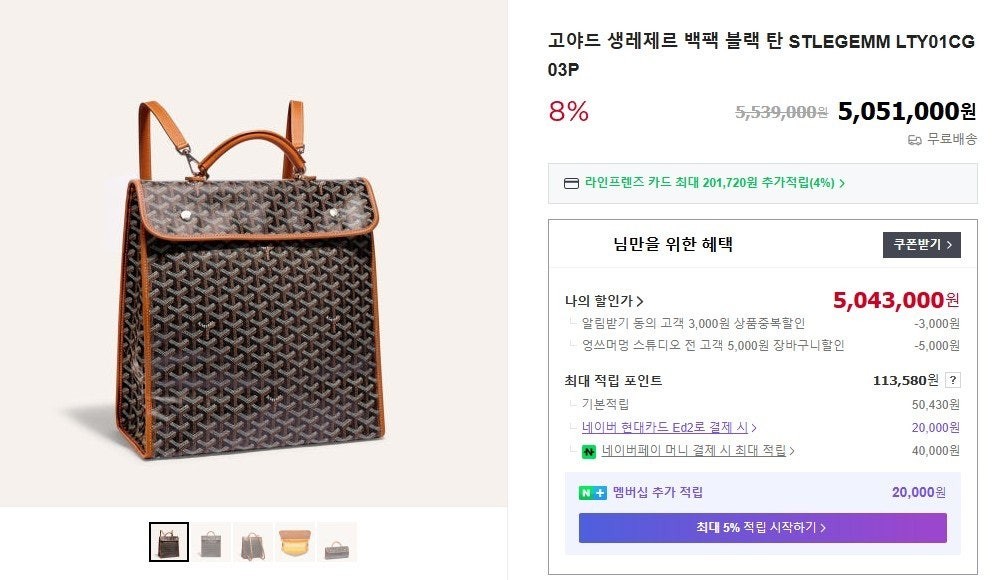Viewport: 1003px width, 580px height.
Task: Click the 최대 5% 적립 시작하기 button
Action: (762, 527)
